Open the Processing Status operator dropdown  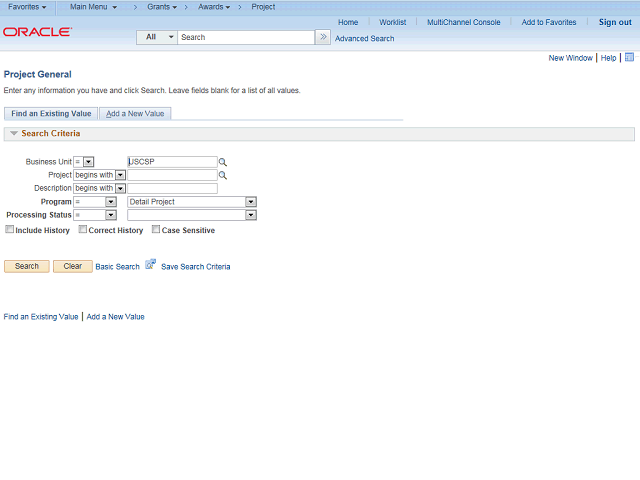point(95,215)
